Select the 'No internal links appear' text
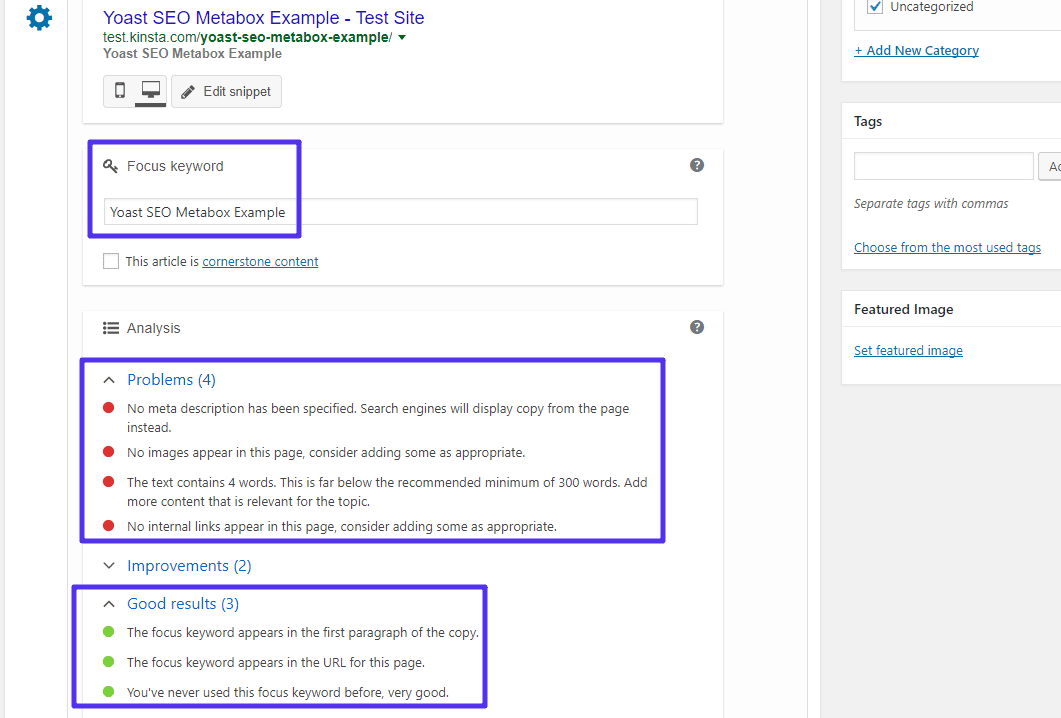Image resolution: width=1061 pixels, height=718 pixels. coord(342,526)
